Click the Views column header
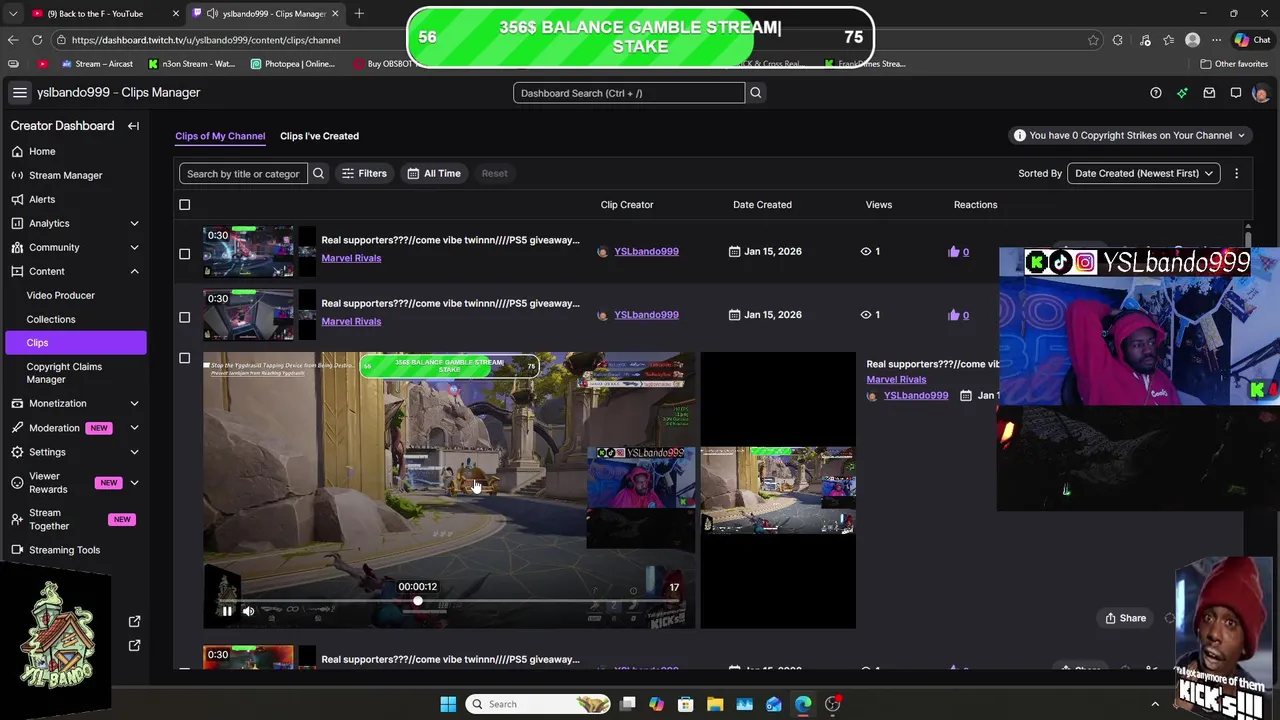The image size is (1280, 720). (879, 205)
